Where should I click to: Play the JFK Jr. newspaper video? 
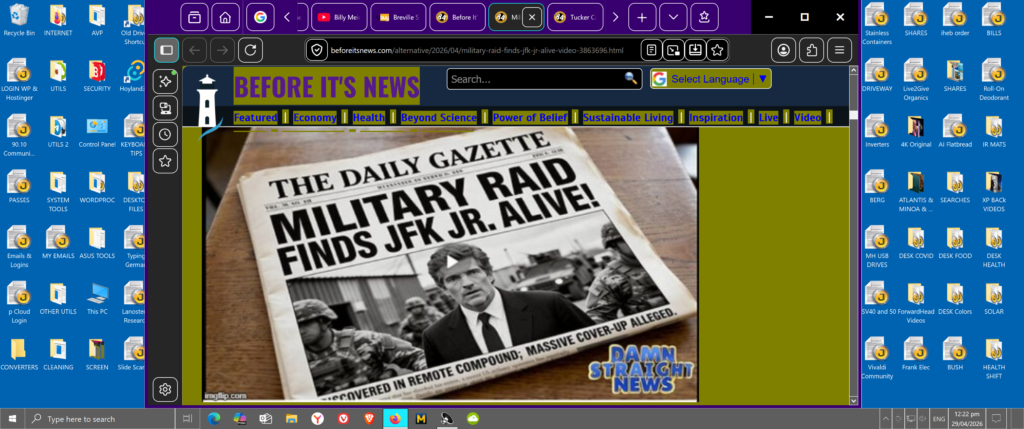click(450, 263)
